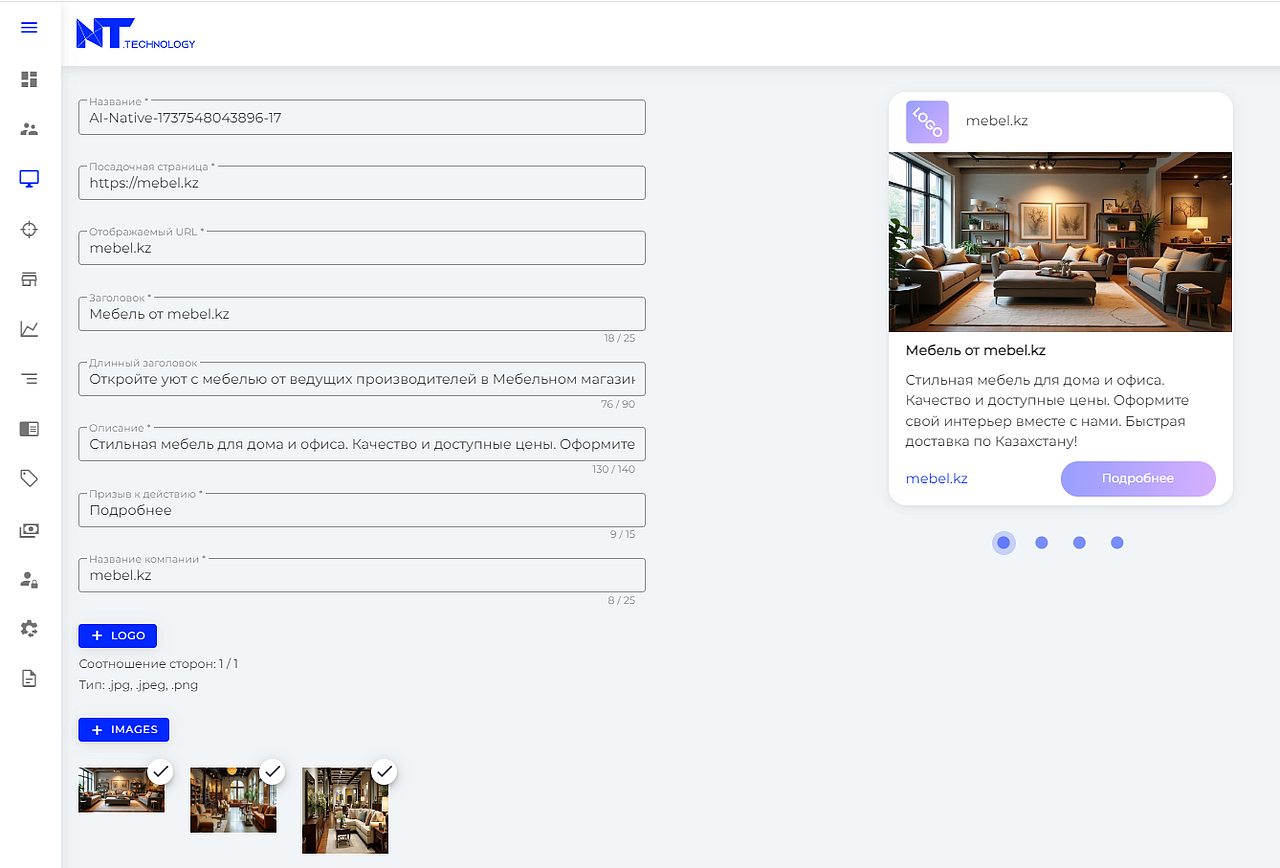1280x868 pixels.
Task: Open the storefront icon in sidebar
Action: 29,279
